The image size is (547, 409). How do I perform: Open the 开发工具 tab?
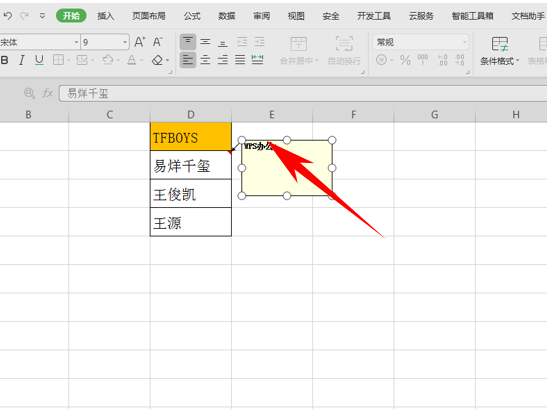point(374,16)
